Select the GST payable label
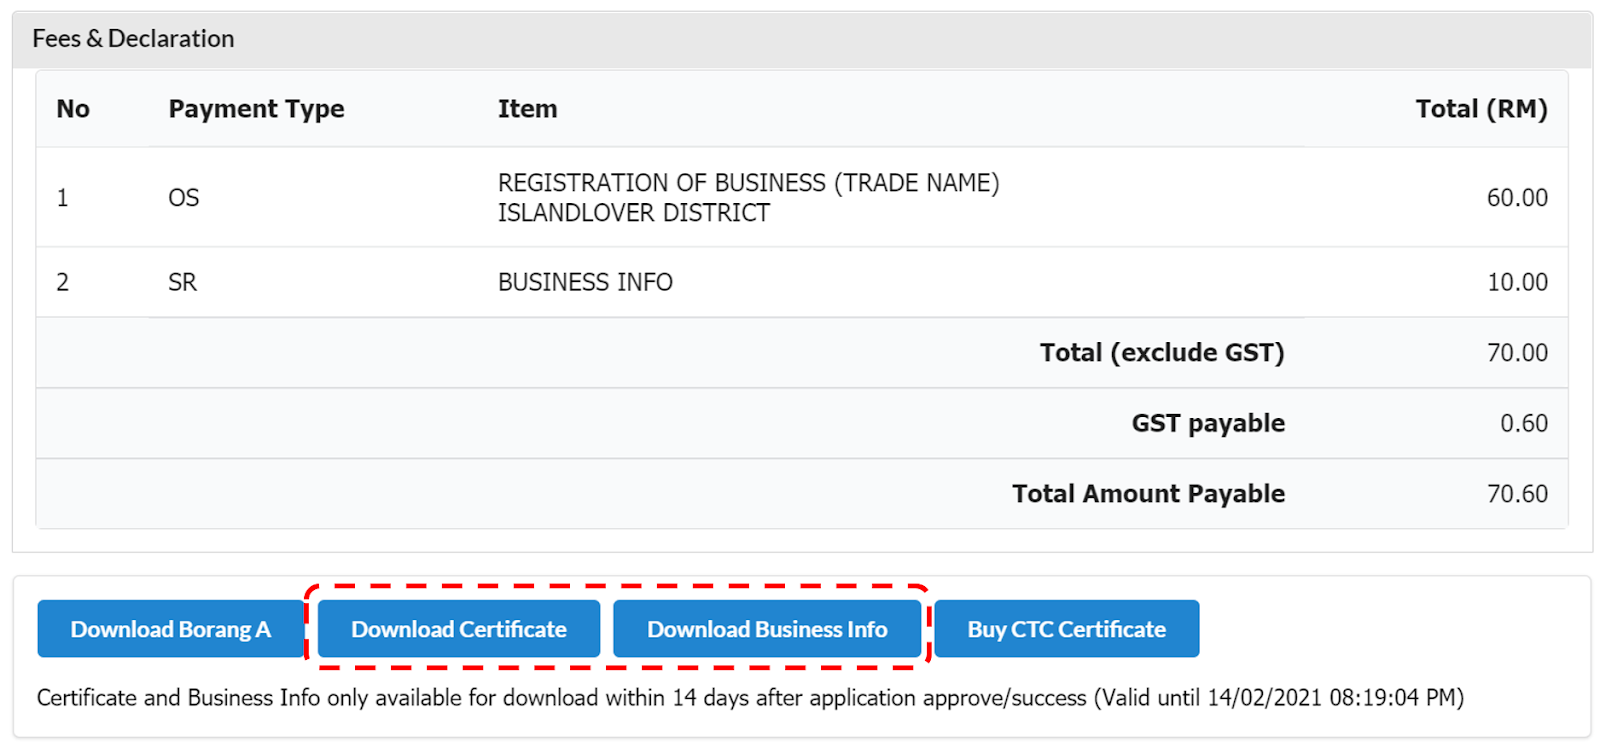This screenshot has width=1600, height=742. 1208,423
